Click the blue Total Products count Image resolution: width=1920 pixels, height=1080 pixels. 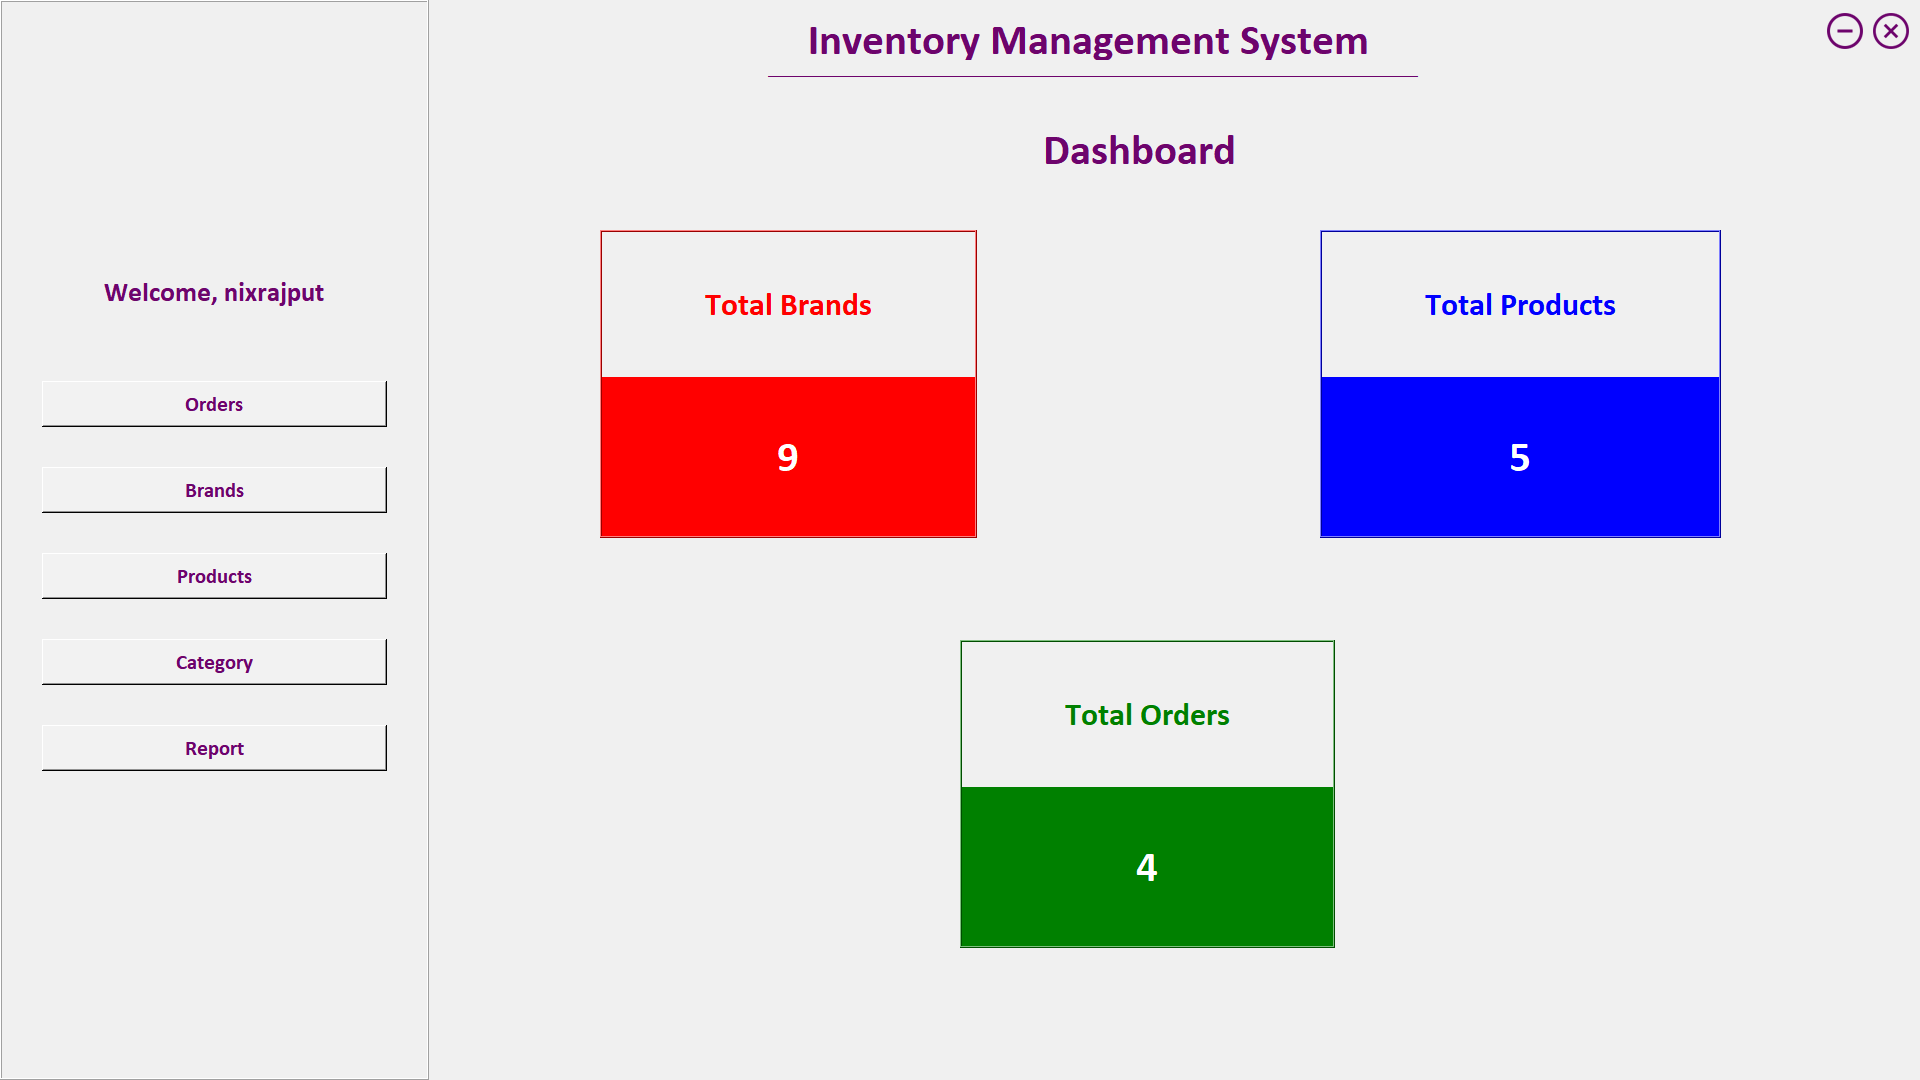pyautogui.click(x=1520, y=455)
